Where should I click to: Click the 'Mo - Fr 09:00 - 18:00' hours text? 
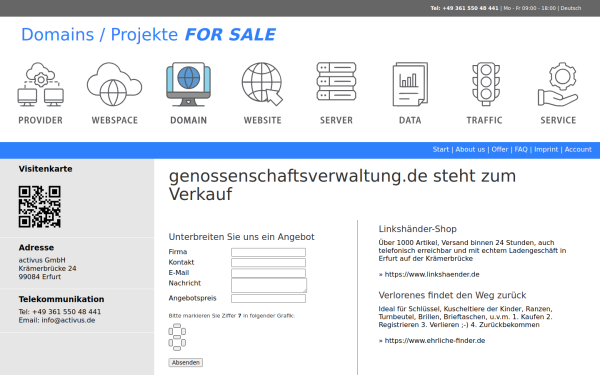tap(530, 8)
